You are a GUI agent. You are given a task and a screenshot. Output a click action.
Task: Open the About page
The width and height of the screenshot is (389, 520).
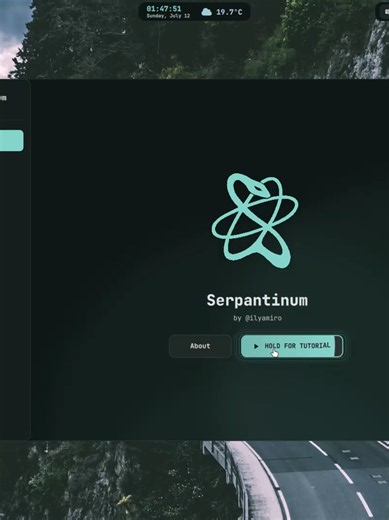(x=200, y=346)
